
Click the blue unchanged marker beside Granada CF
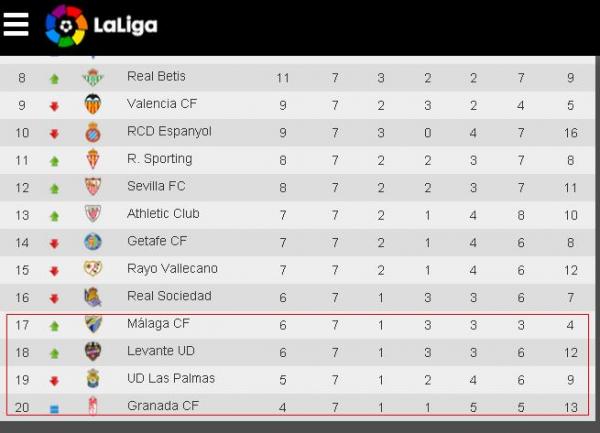pos(54,408)
